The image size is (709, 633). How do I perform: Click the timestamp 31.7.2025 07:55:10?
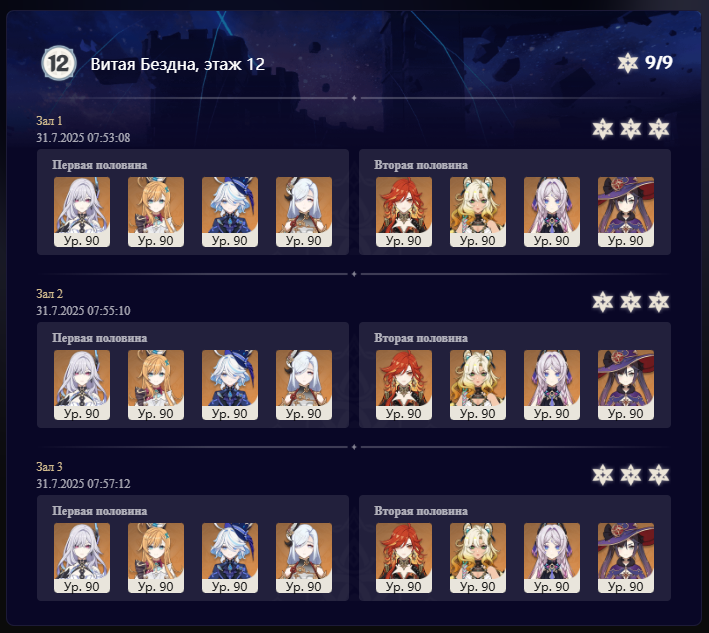coord(83,311)
